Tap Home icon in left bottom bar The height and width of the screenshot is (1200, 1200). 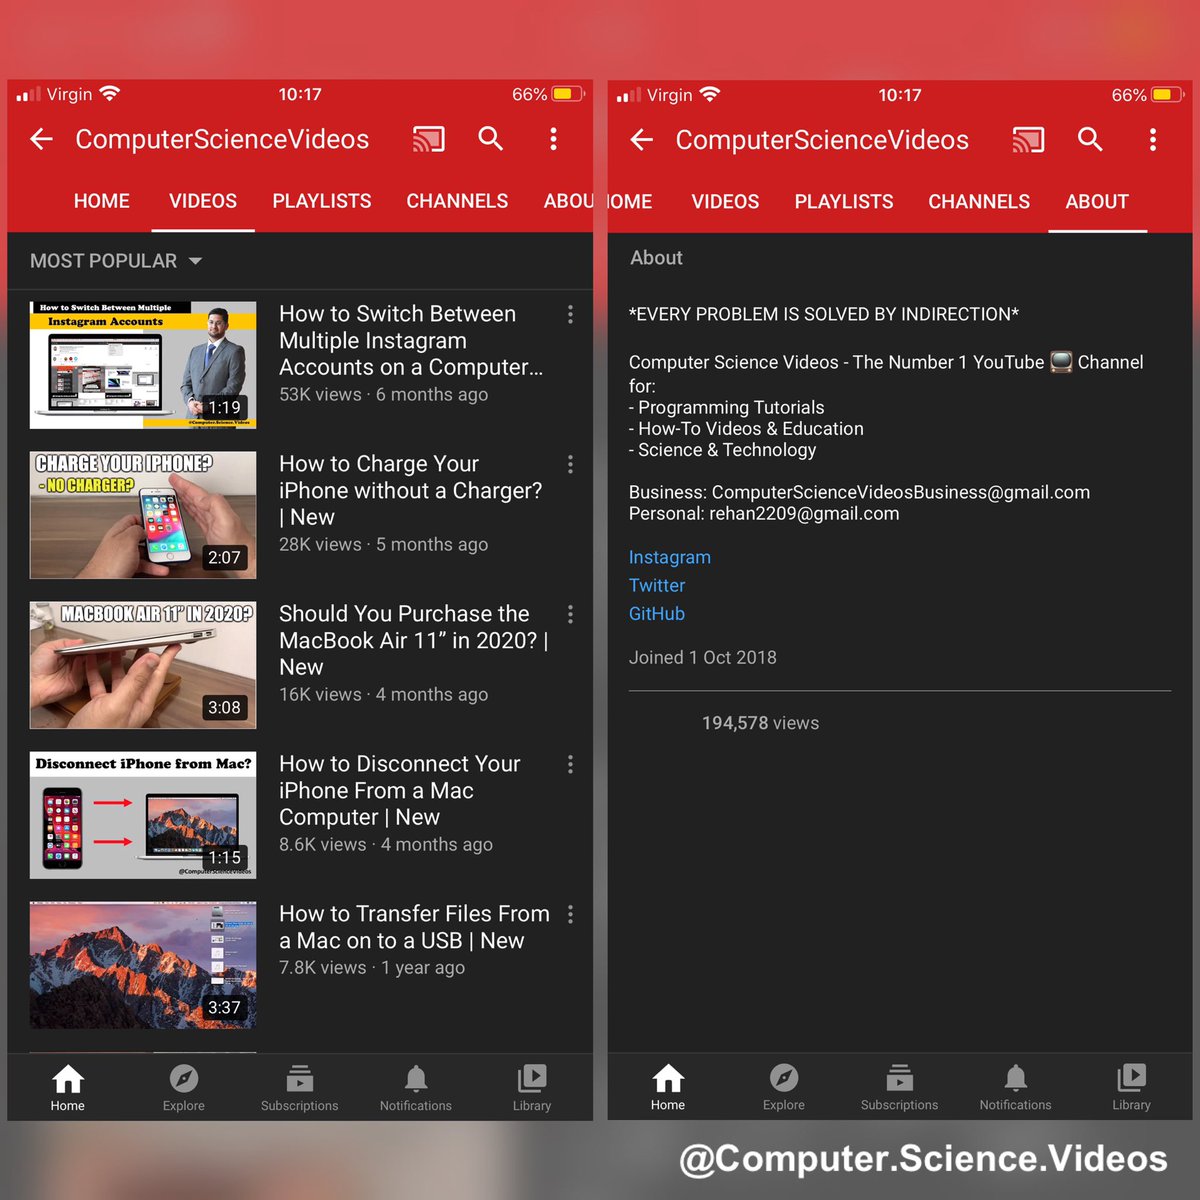[x=68, y=1079]
